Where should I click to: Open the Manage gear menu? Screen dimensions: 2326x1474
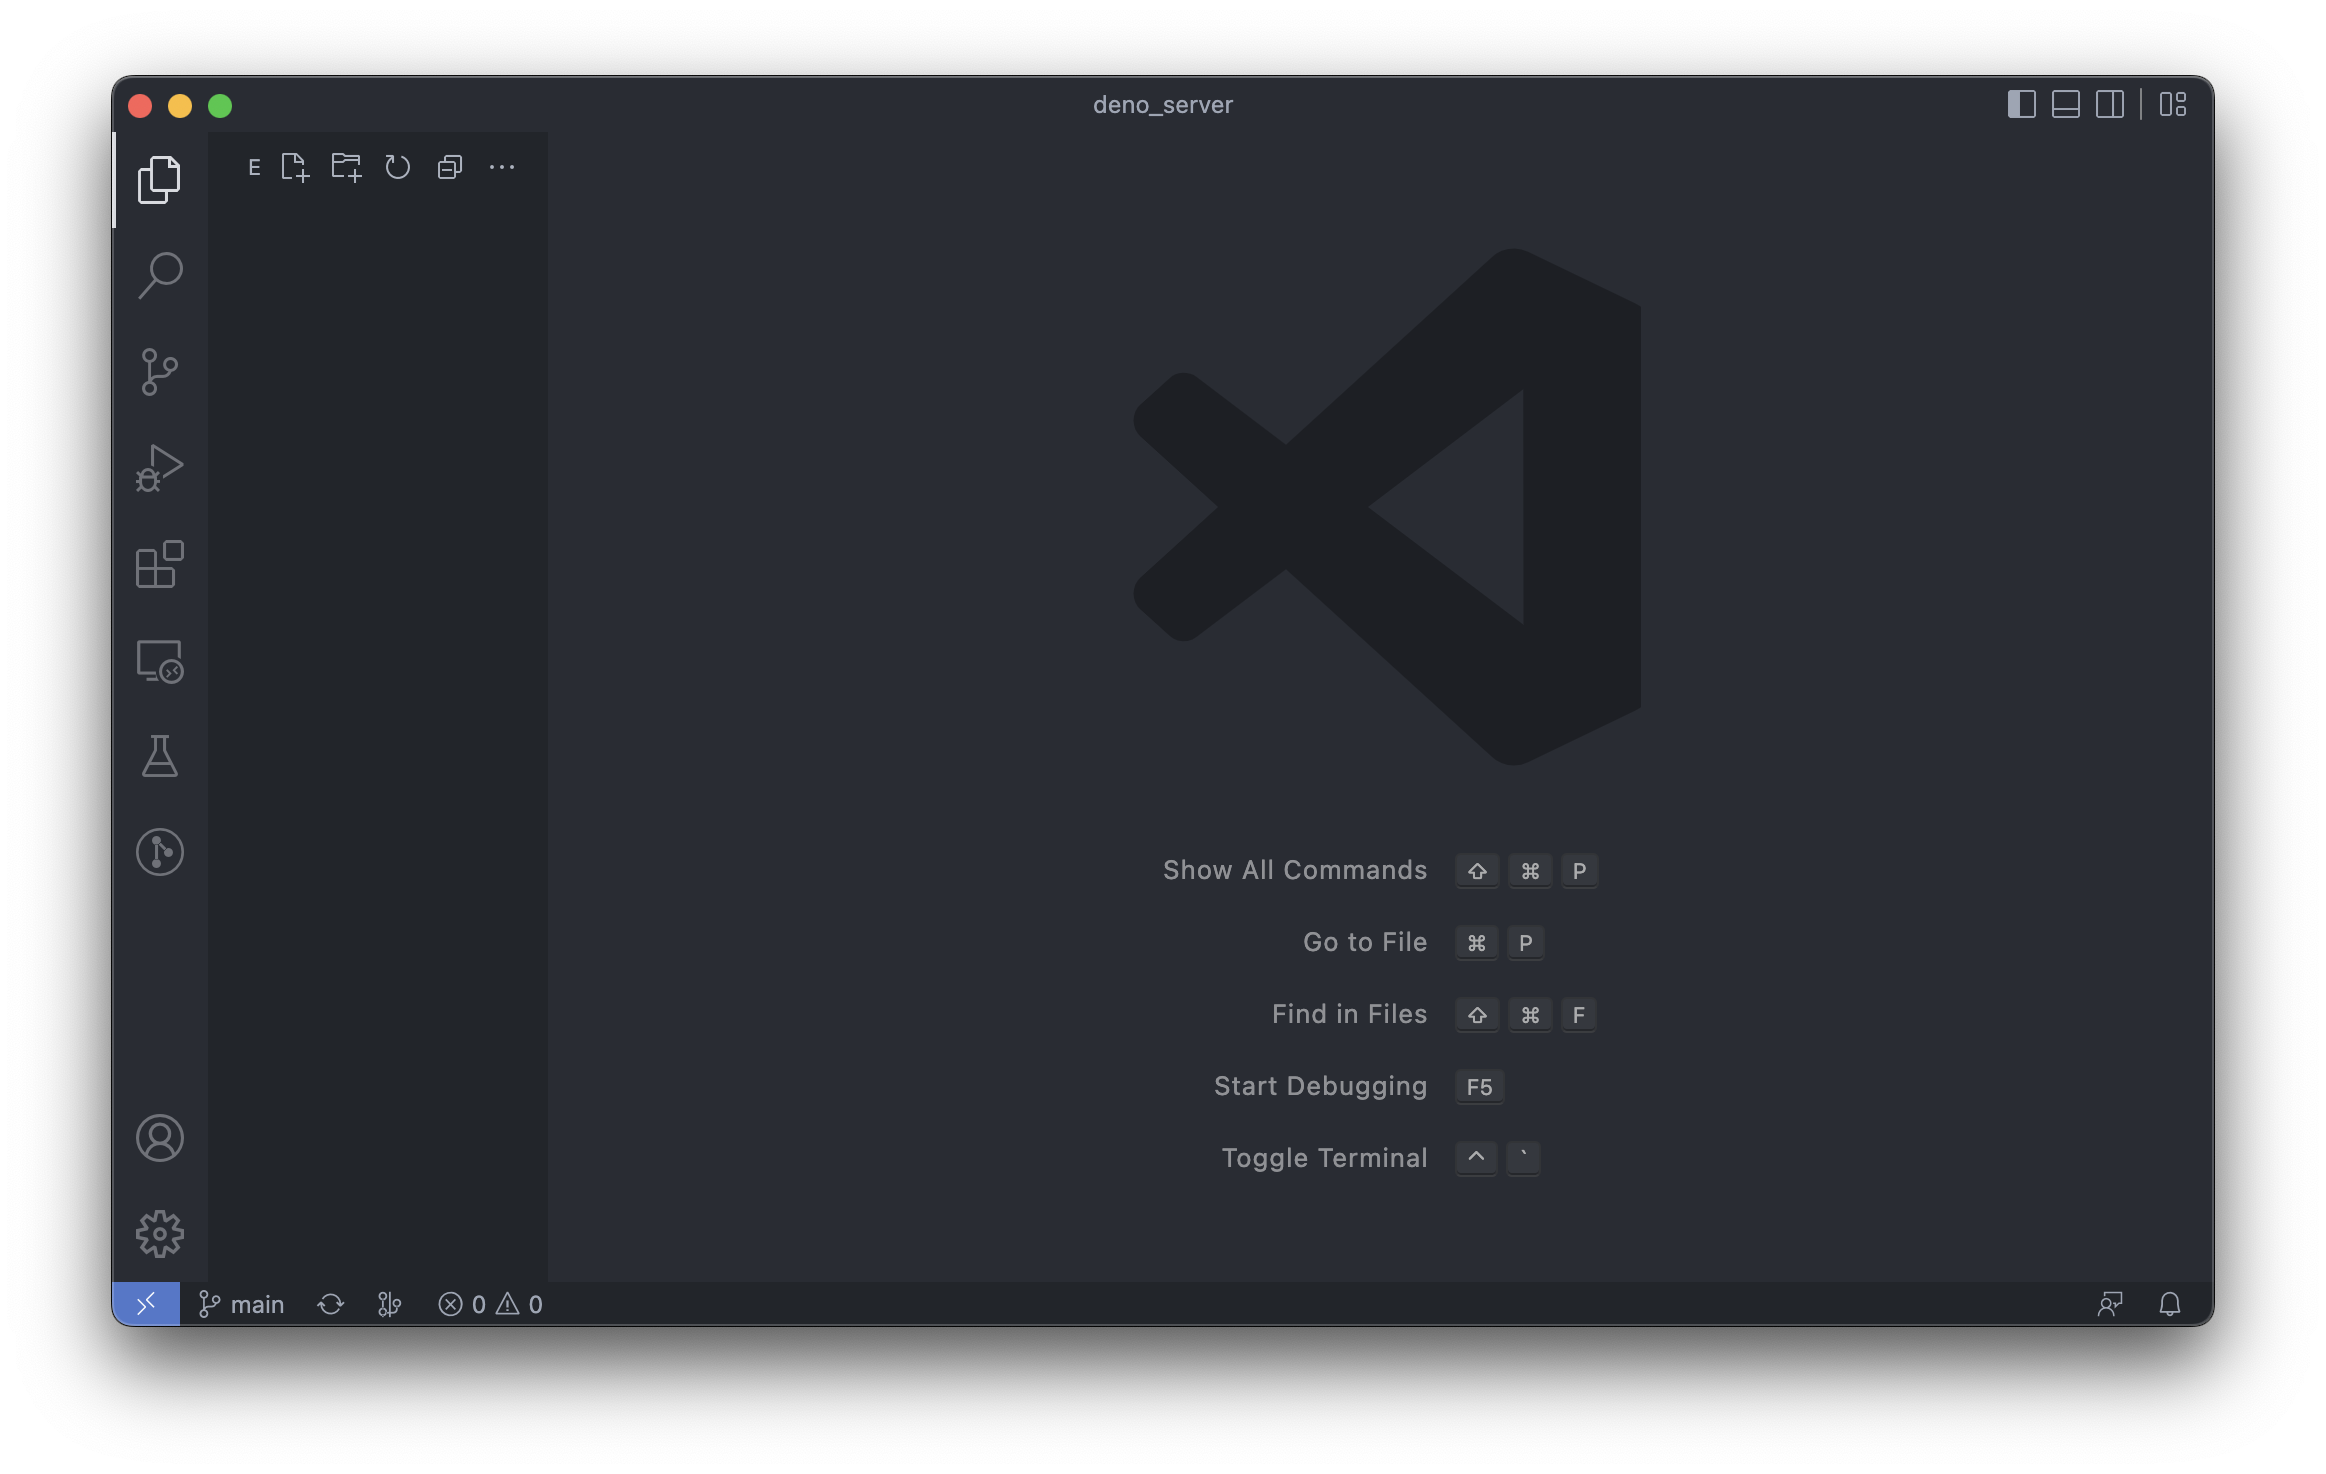(x=159, y=1234)
